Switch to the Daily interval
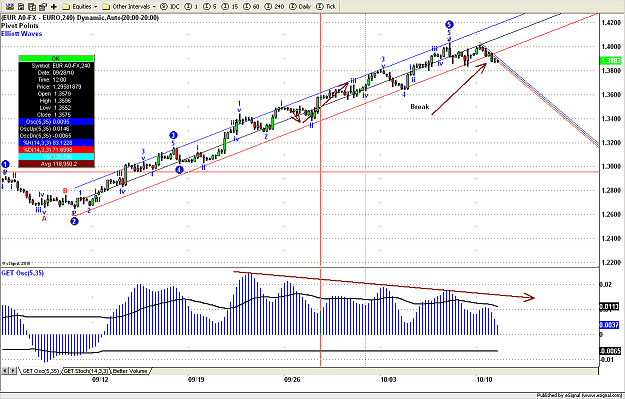This screenshot has width=625, height=399. (x=300, y=6)
